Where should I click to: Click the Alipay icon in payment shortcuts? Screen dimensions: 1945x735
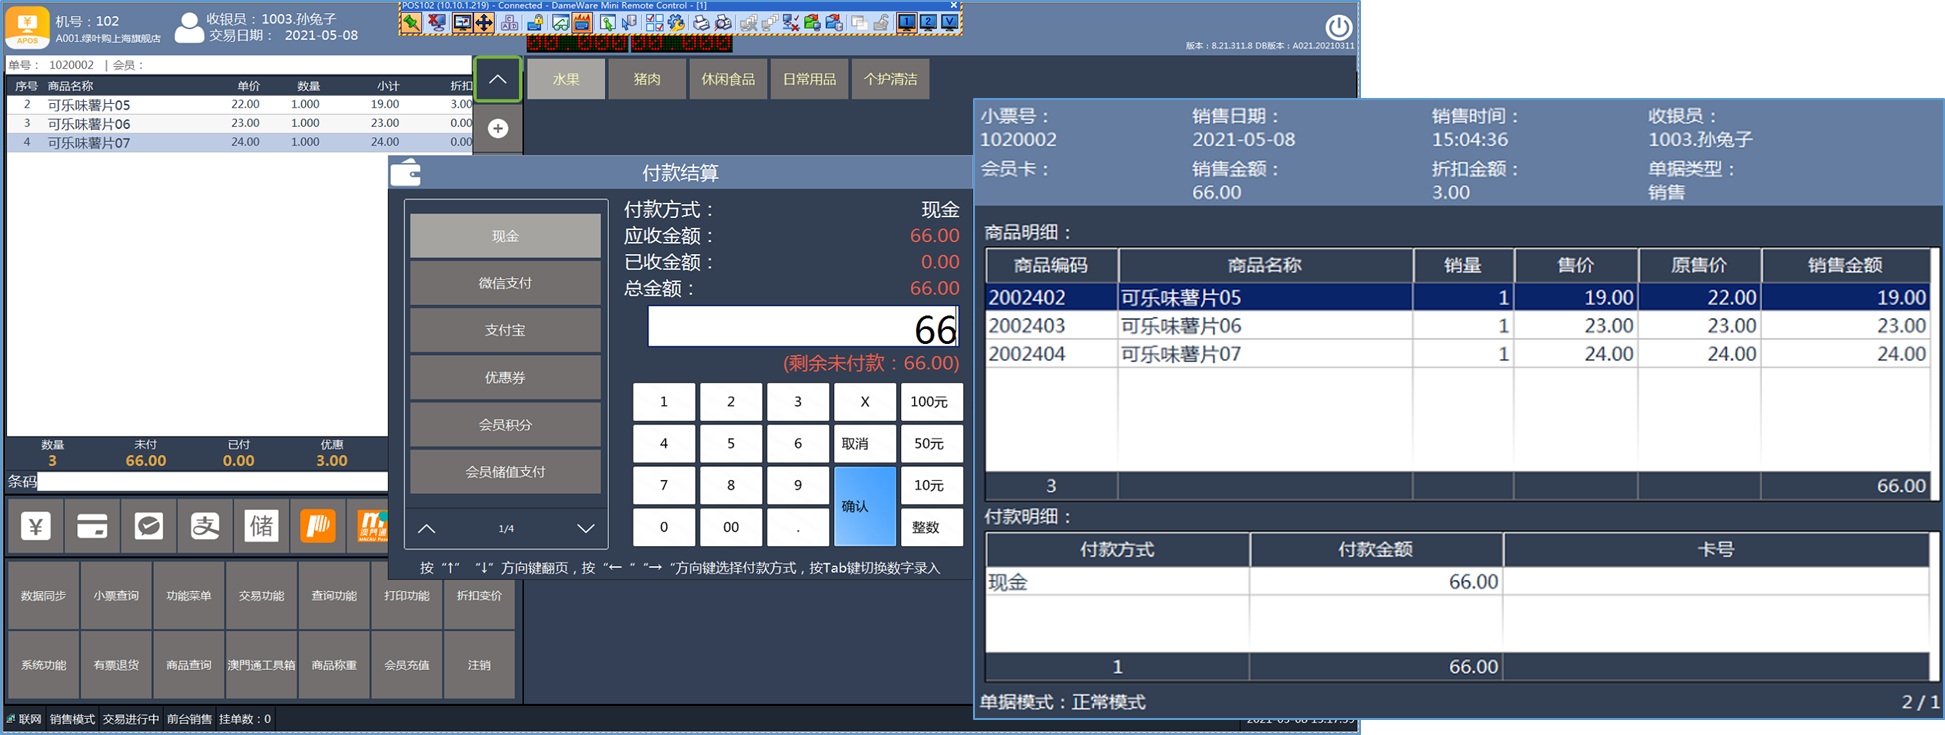point(205,526)
